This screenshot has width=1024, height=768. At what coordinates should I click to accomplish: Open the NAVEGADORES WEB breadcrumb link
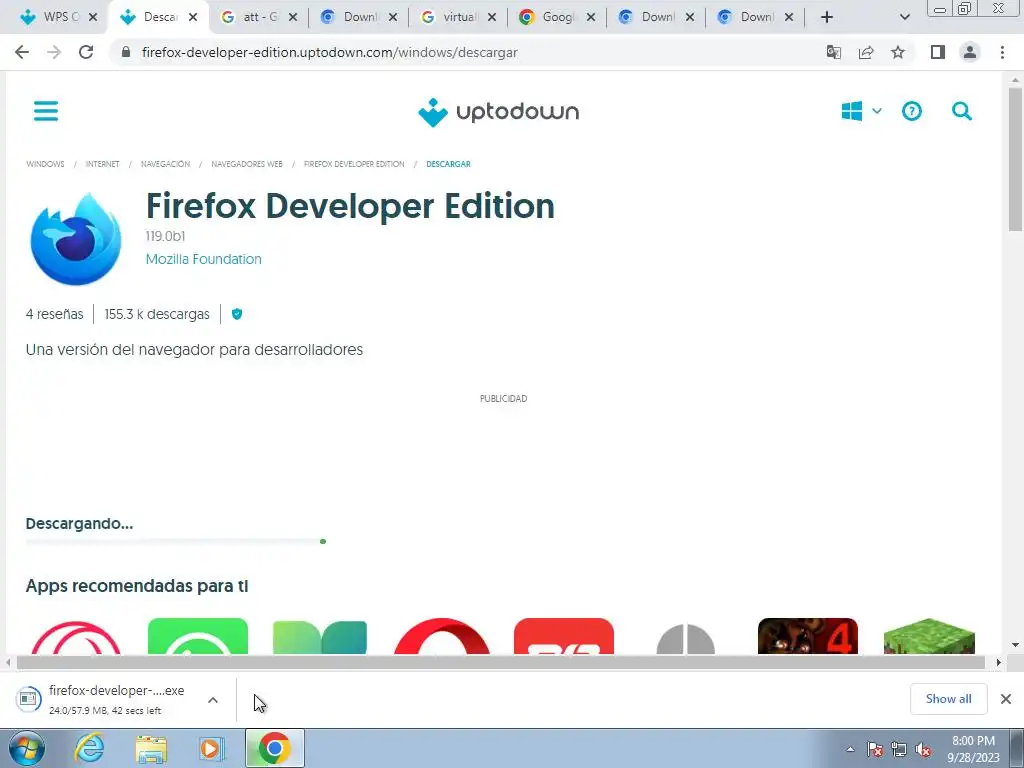click(247, 164)
